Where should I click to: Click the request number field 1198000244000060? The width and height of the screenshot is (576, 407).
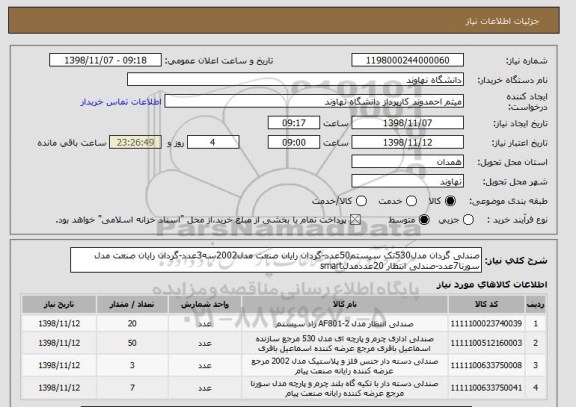(x=407, y=60)
